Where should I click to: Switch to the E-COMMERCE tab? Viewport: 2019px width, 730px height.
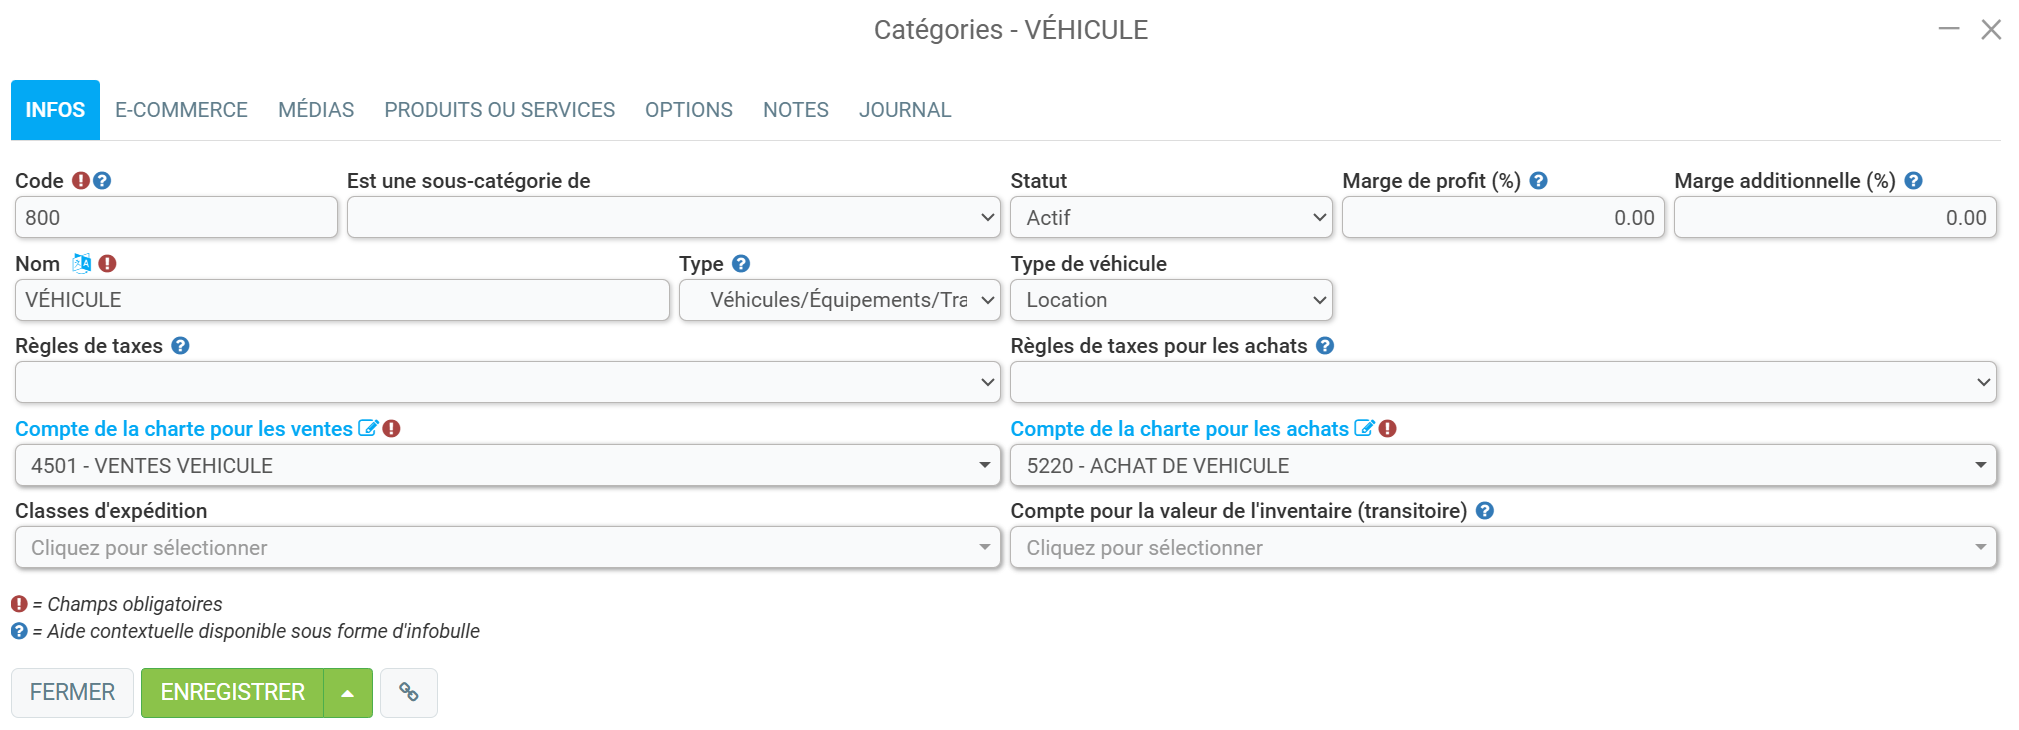[x=181, y=110]
